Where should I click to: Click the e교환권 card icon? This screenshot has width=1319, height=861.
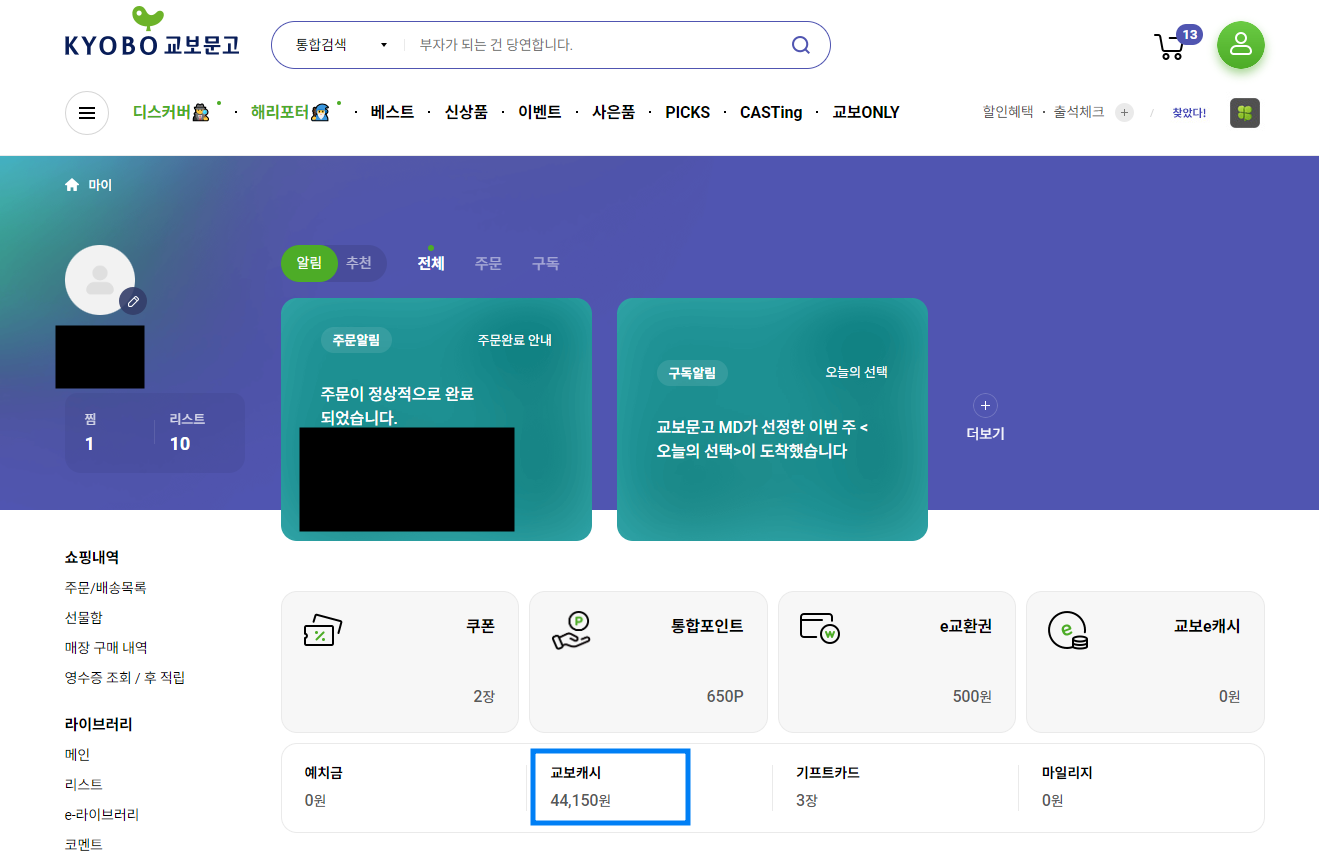pyautogui.click(x=820, y=628)
